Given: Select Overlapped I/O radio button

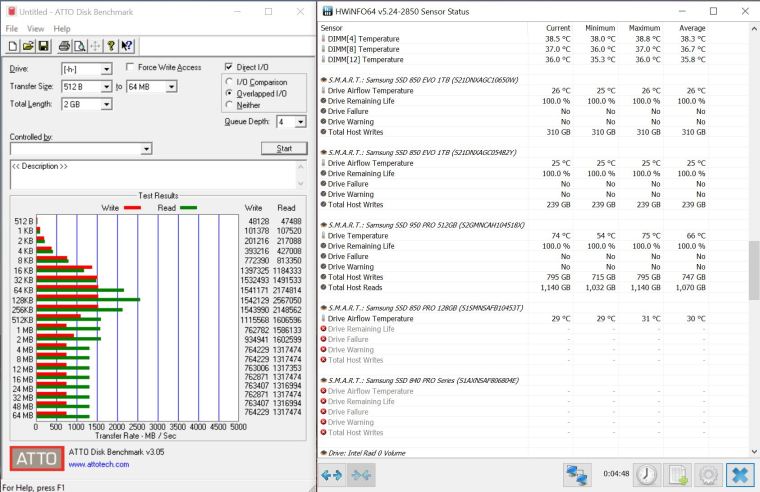Looking at the screenshot, I should [x=229, y=93].
